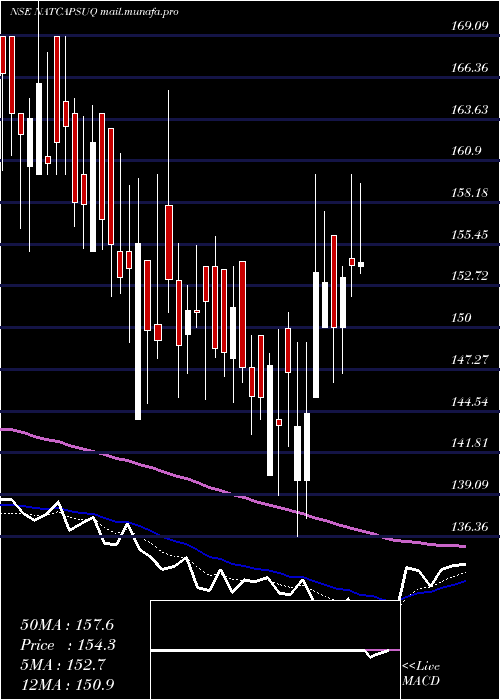The width and height of the screenshot is (500, 700).
Task: Click the Price : 154.3 readout
Action: tap(68, 645)
